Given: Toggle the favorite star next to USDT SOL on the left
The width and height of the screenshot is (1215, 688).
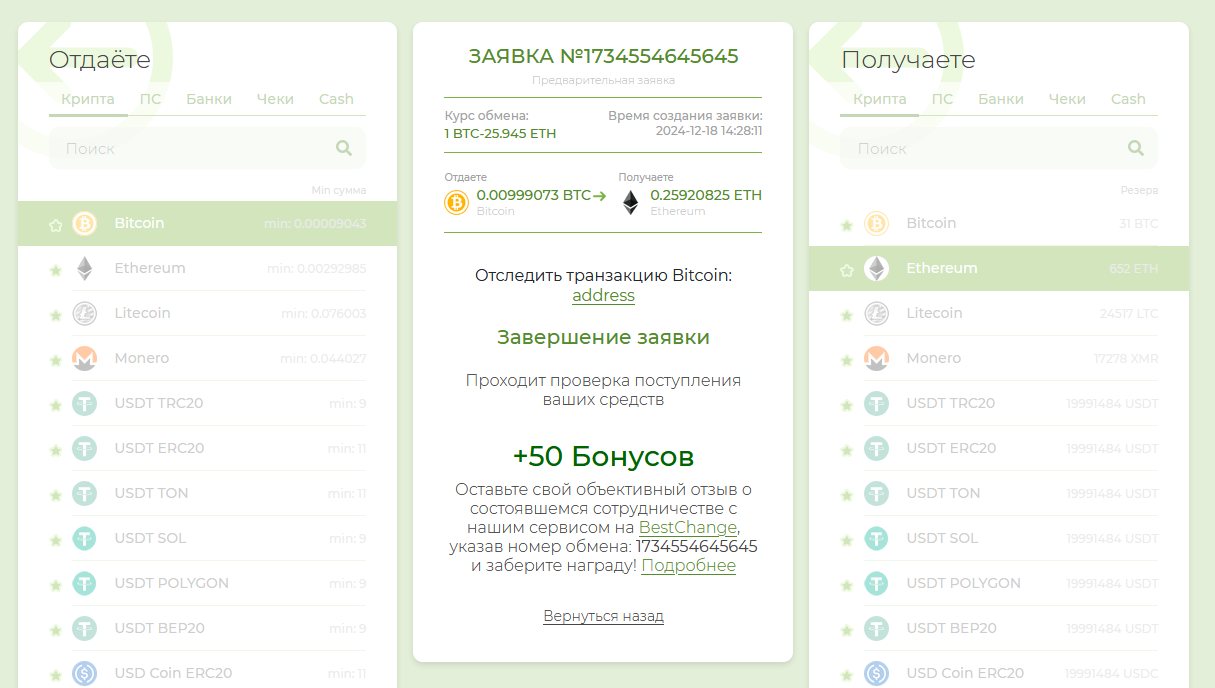Looking at the screenshot, I should (x=55, y=538).
